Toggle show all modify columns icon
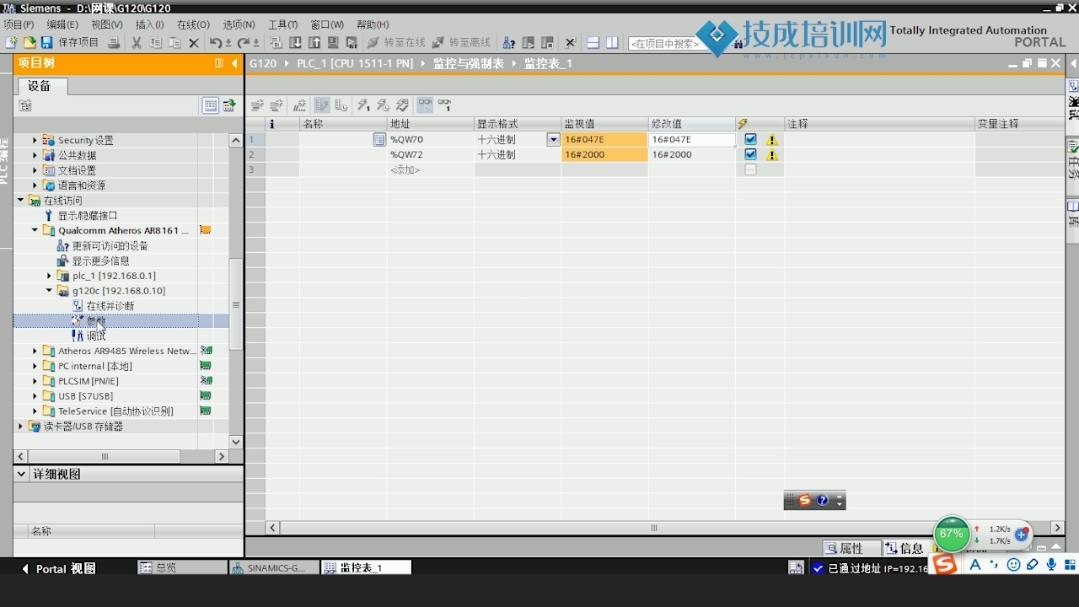Image resolution: width=1079 pixels, height=607 pixels. [x=321, y=105]
